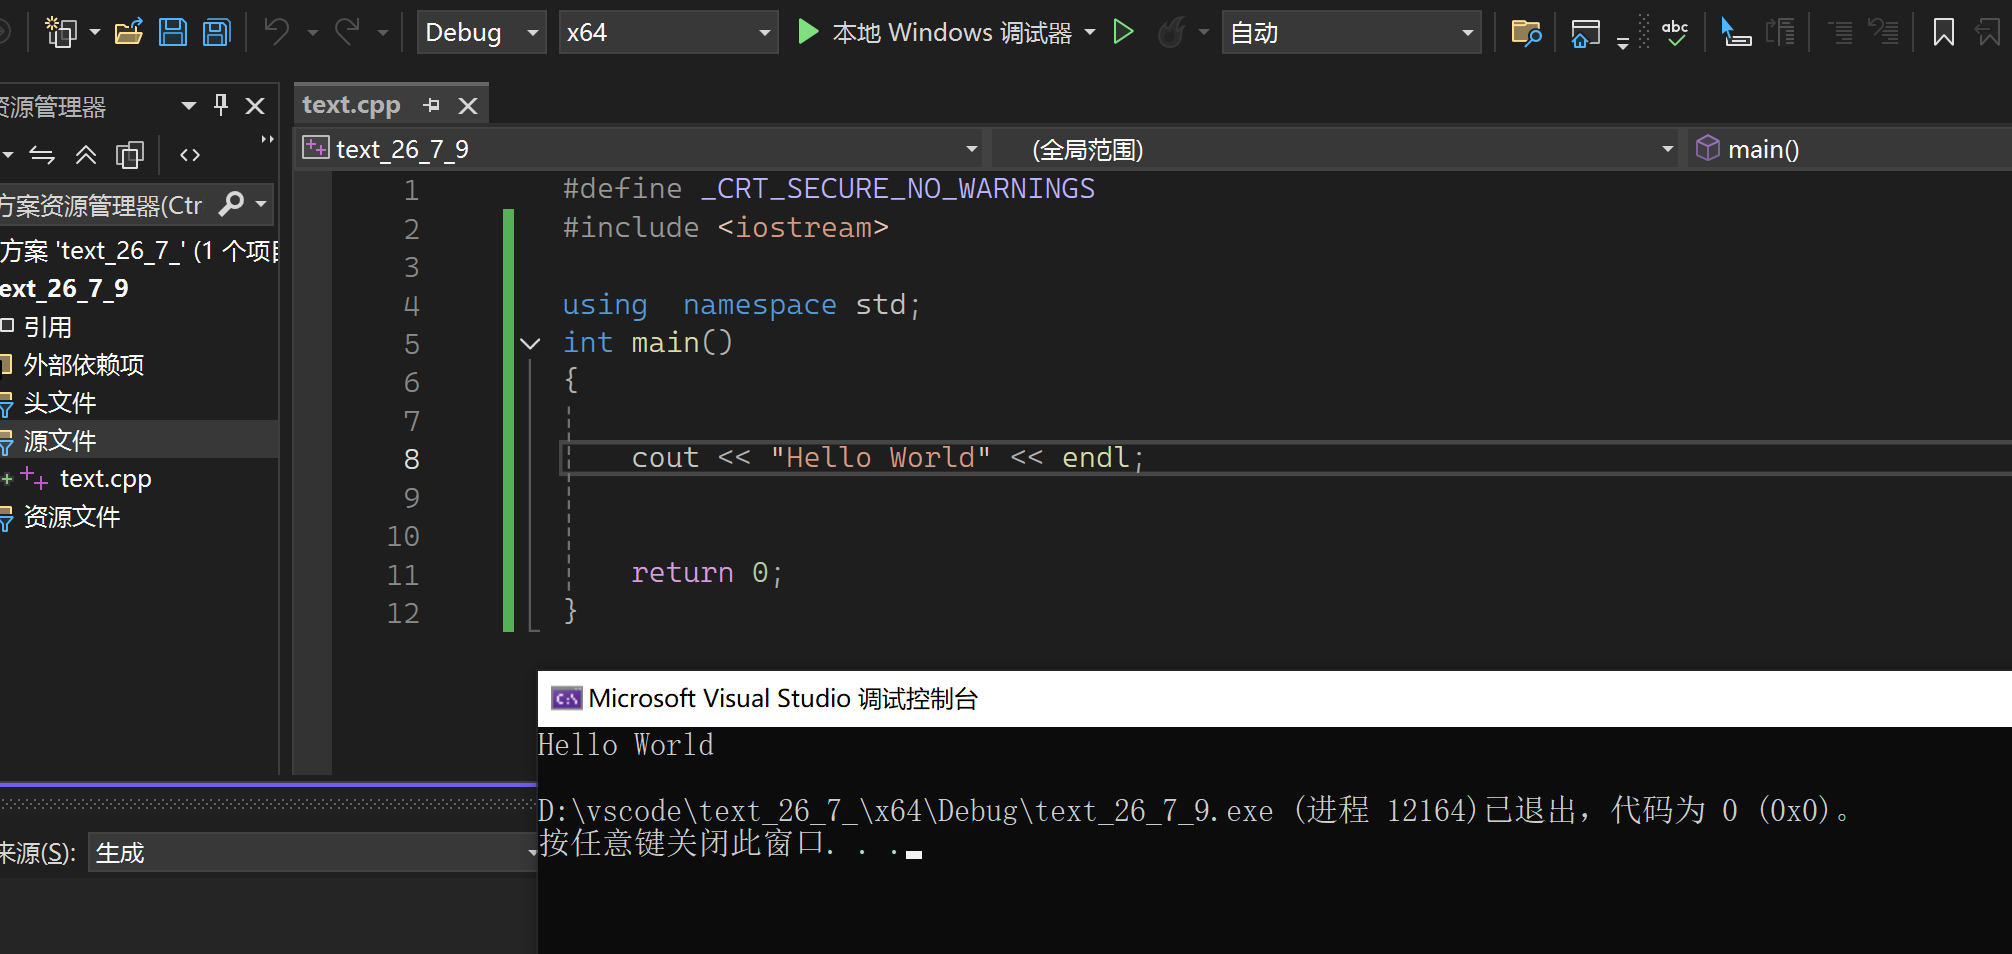Click the collapse all icon in Solution Explorer

[86, 155]
